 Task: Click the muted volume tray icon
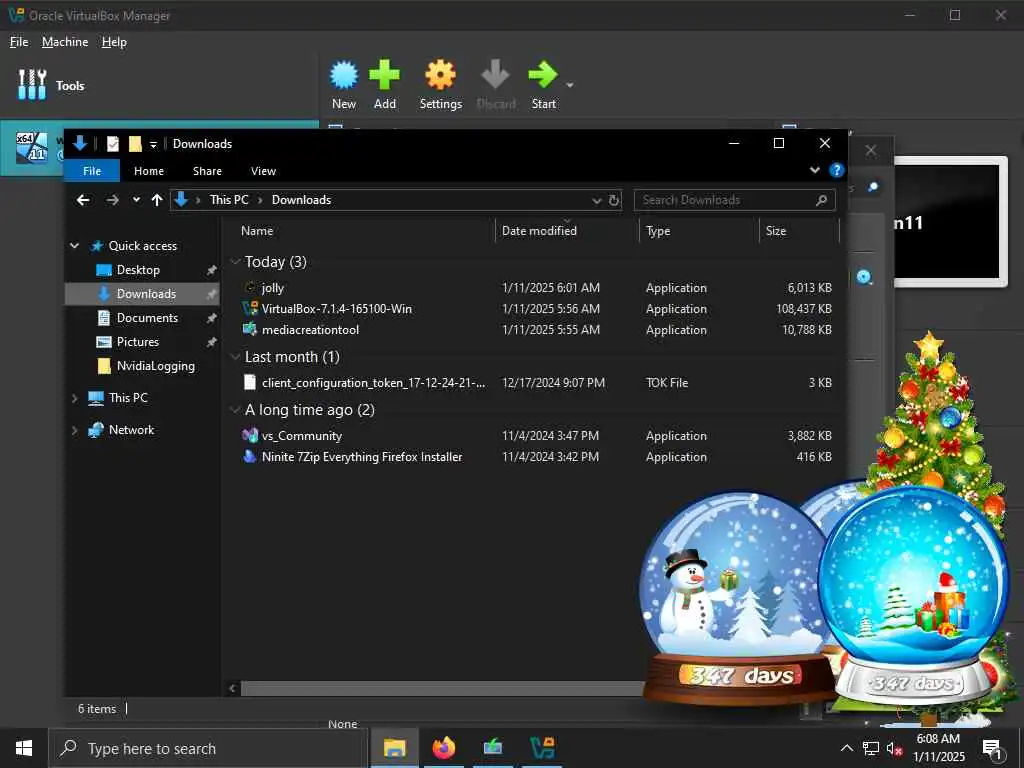coord(895,748)
